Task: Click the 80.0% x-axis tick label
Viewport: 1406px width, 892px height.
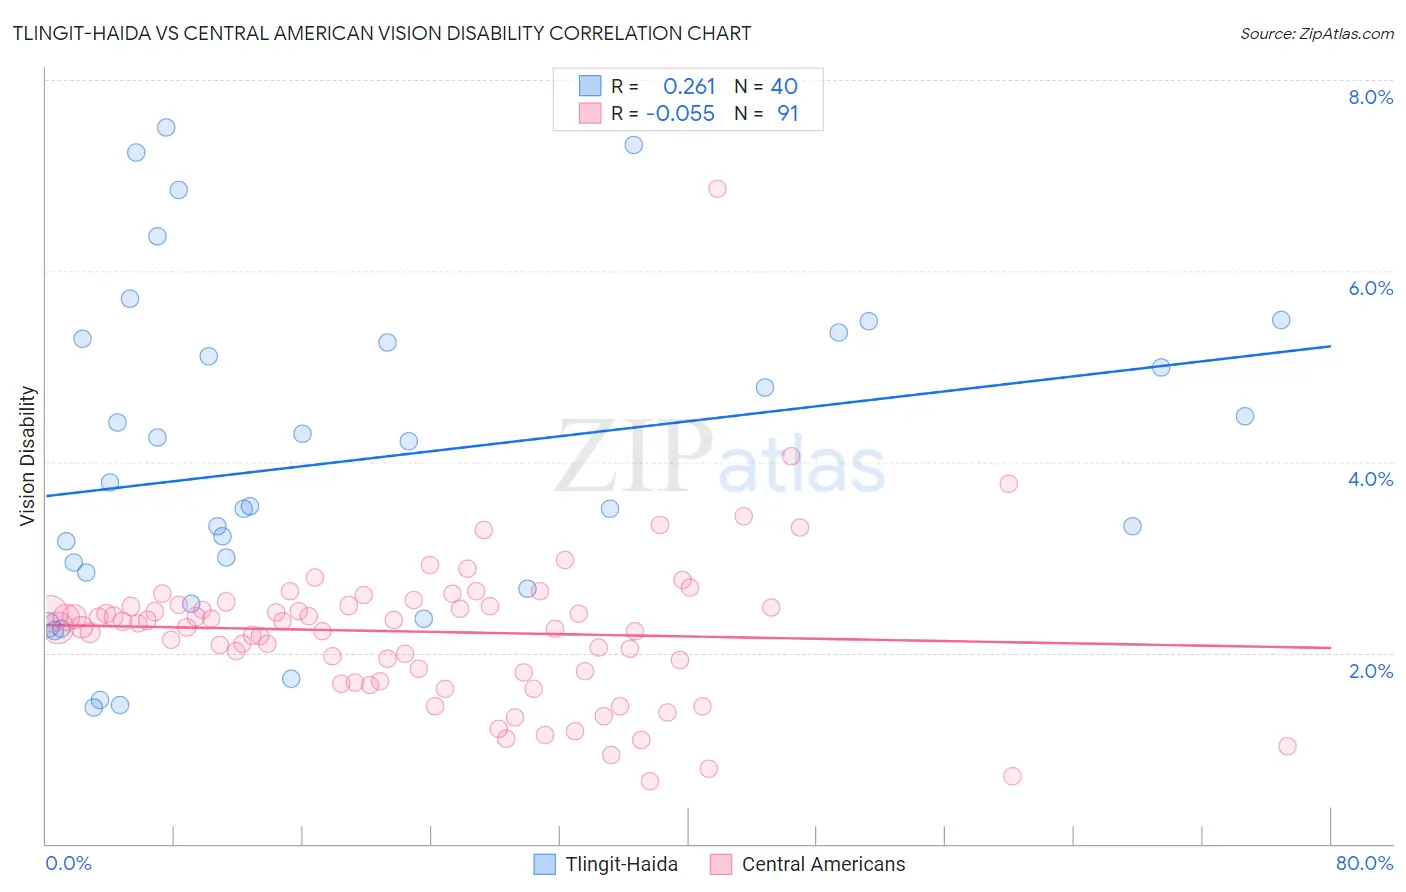Action: pyautogui.click(x=1364, y=863)
